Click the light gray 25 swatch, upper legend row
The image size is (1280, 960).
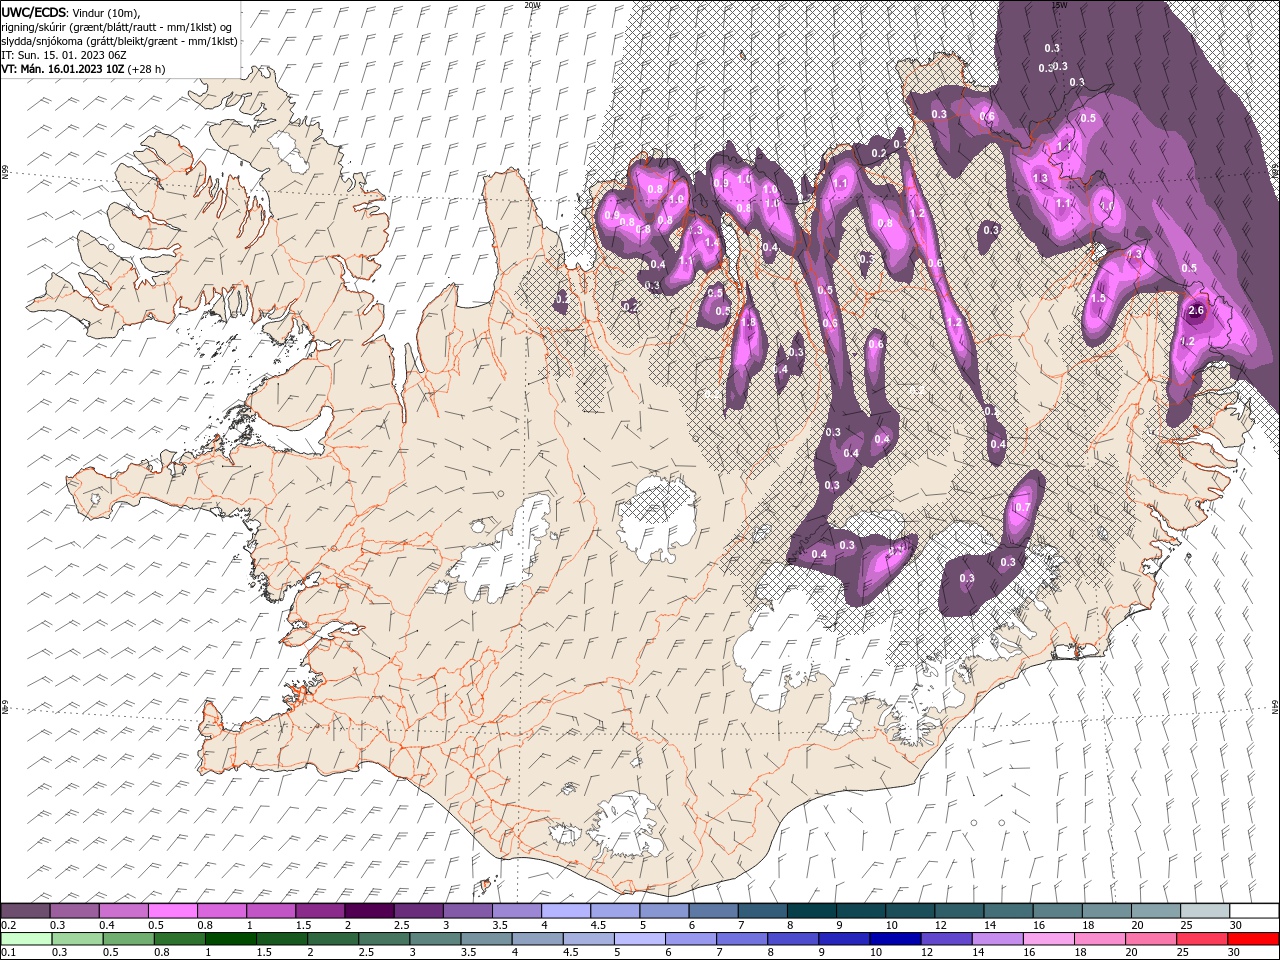1205,911
